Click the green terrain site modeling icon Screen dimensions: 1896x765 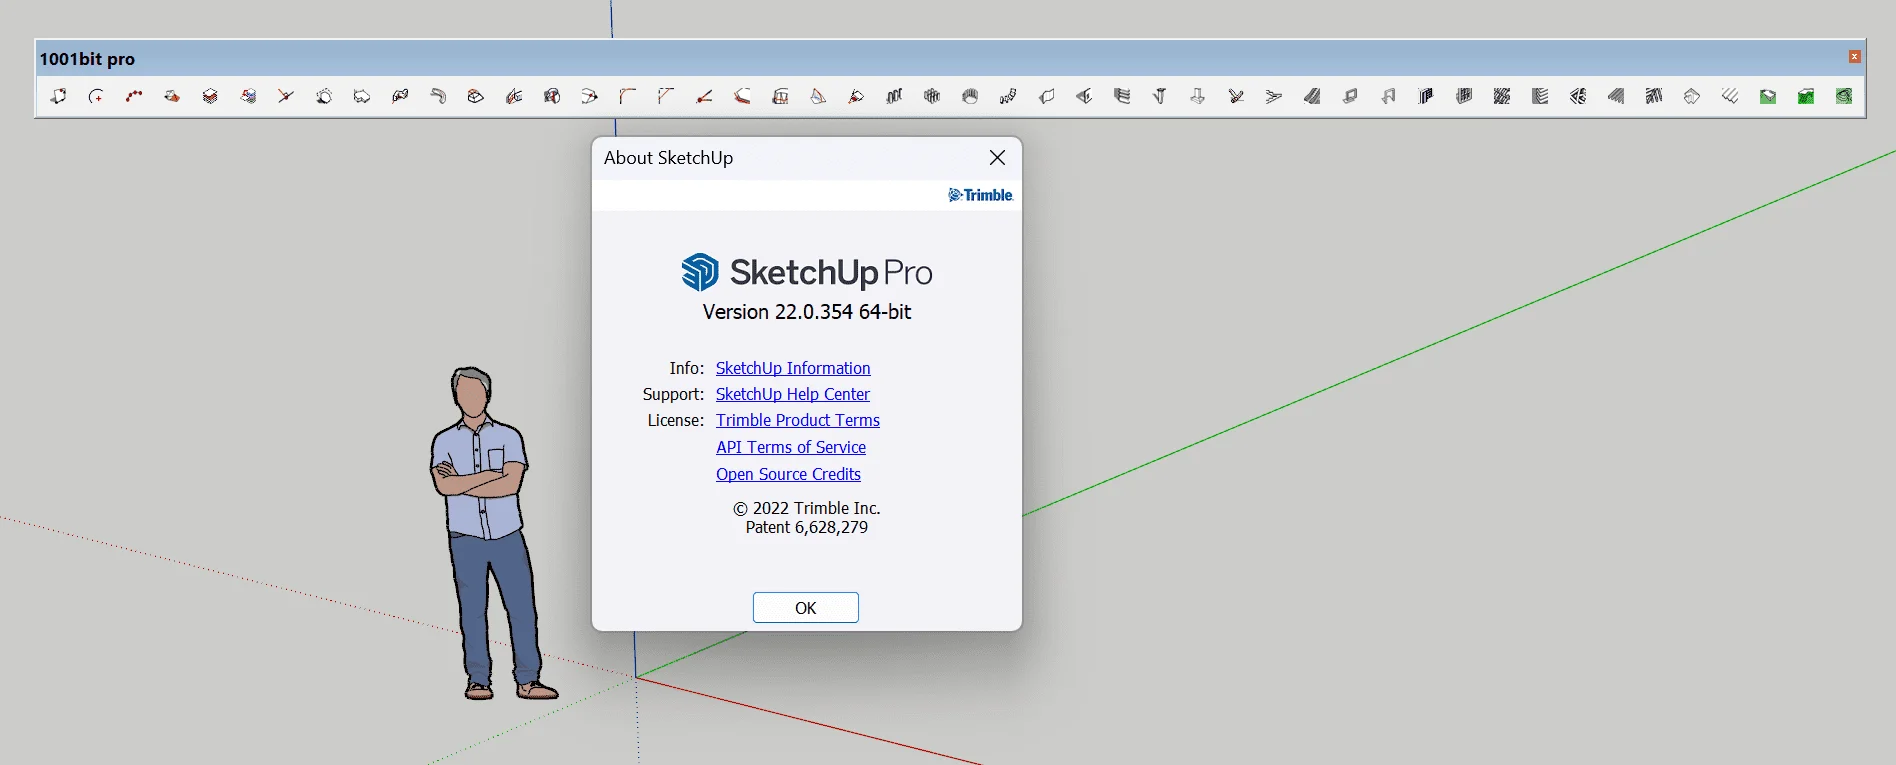[x=1806, y=96]
